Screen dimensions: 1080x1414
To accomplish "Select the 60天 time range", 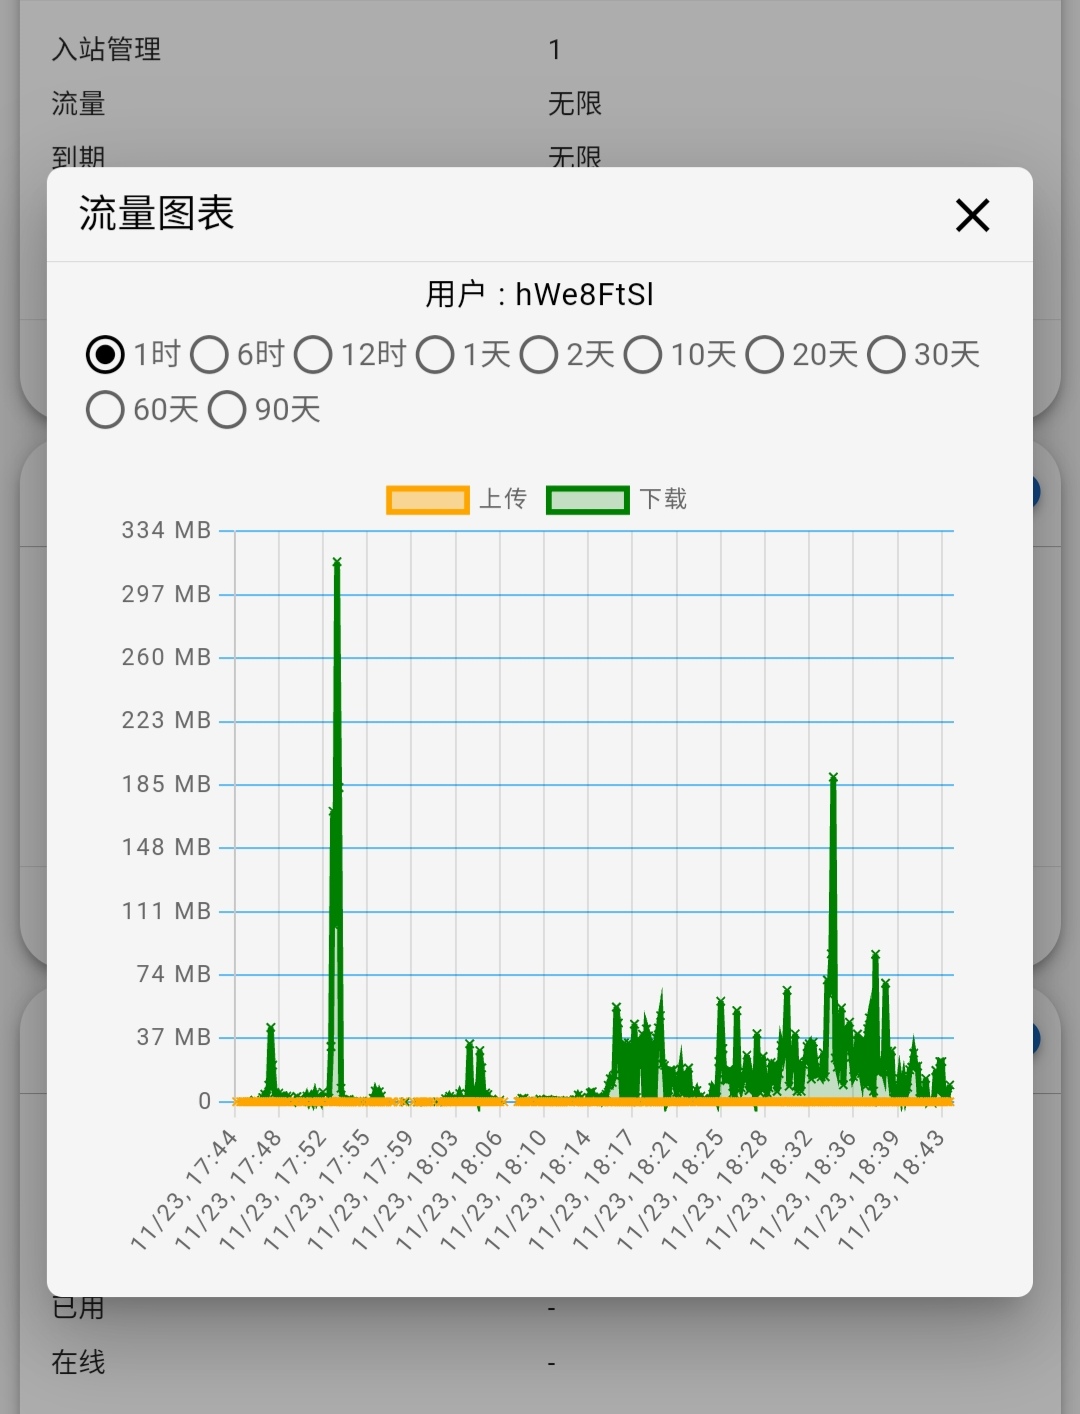I will [105, 409].
